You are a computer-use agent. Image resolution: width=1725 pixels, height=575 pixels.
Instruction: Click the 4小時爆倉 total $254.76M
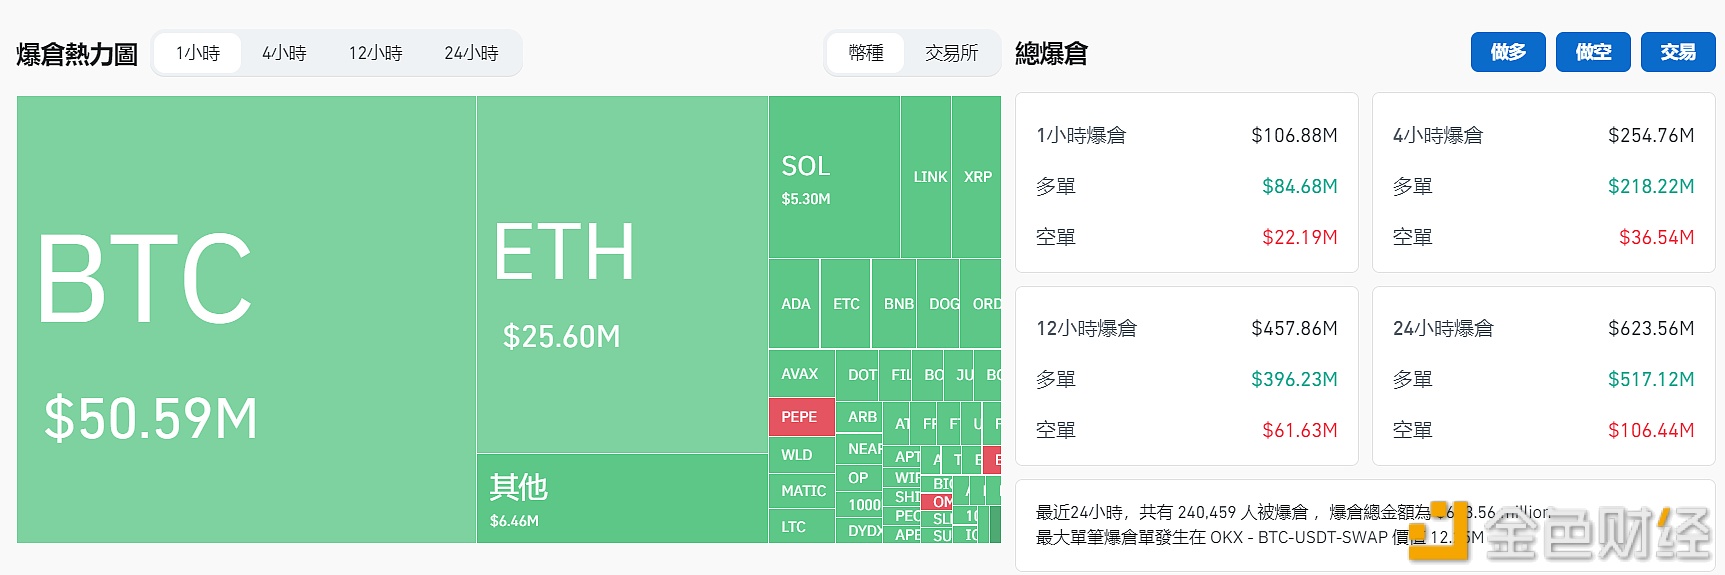(1651, 135)
